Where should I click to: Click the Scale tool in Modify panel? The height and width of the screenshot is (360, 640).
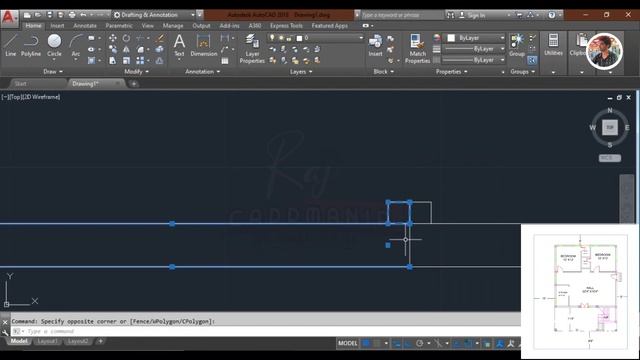coord(127,60)
